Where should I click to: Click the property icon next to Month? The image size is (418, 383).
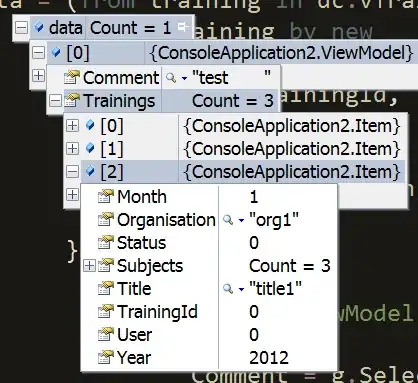[106, 196]
